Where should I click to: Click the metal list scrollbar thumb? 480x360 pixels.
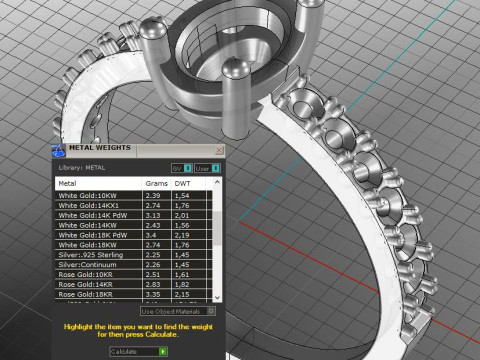coord(217,228)
